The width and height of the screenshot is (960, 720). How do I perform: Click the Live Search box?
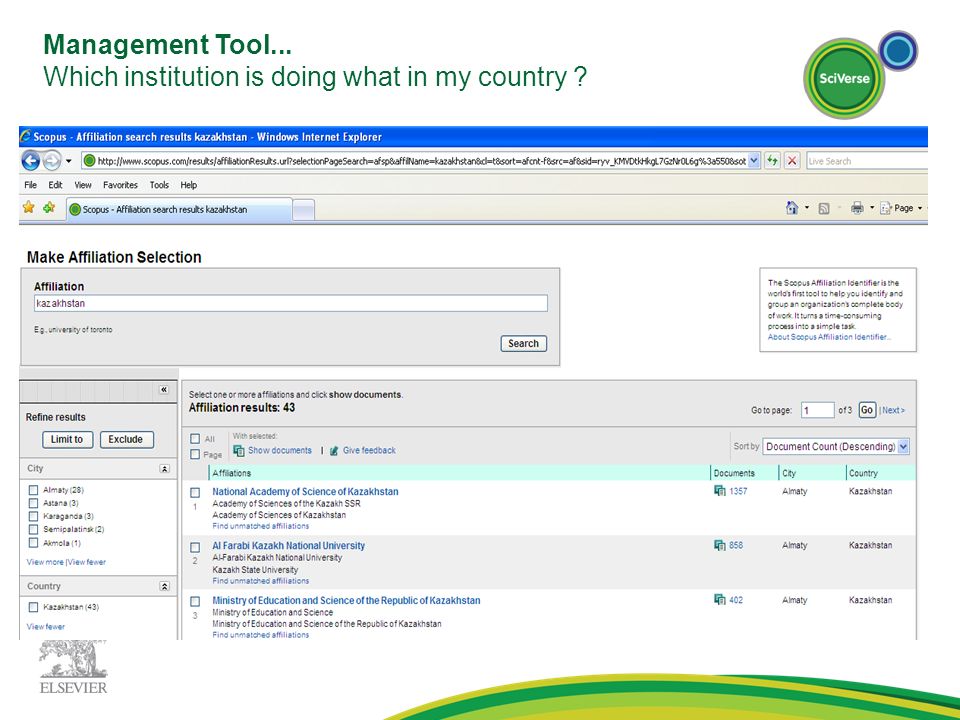(x=867, y=161)
